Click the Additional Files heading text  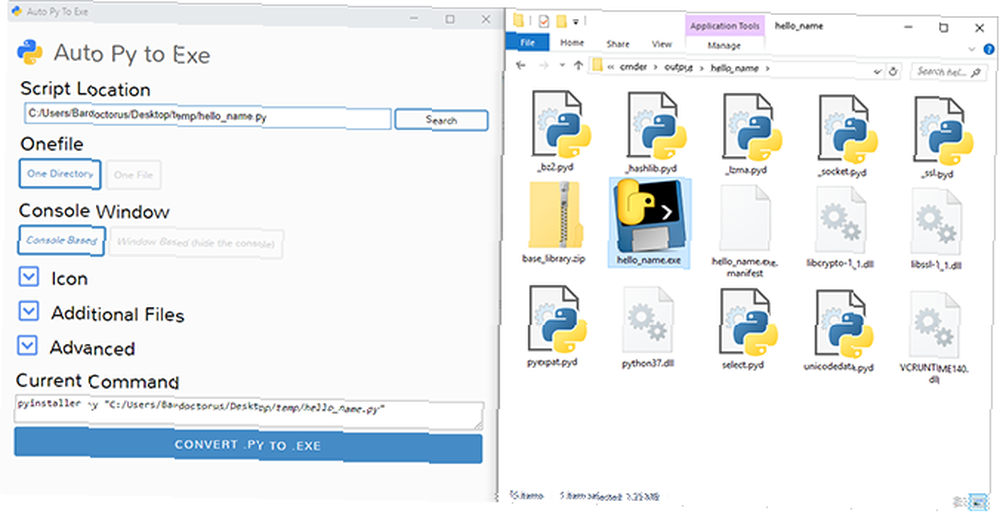(x=118, y=314)
